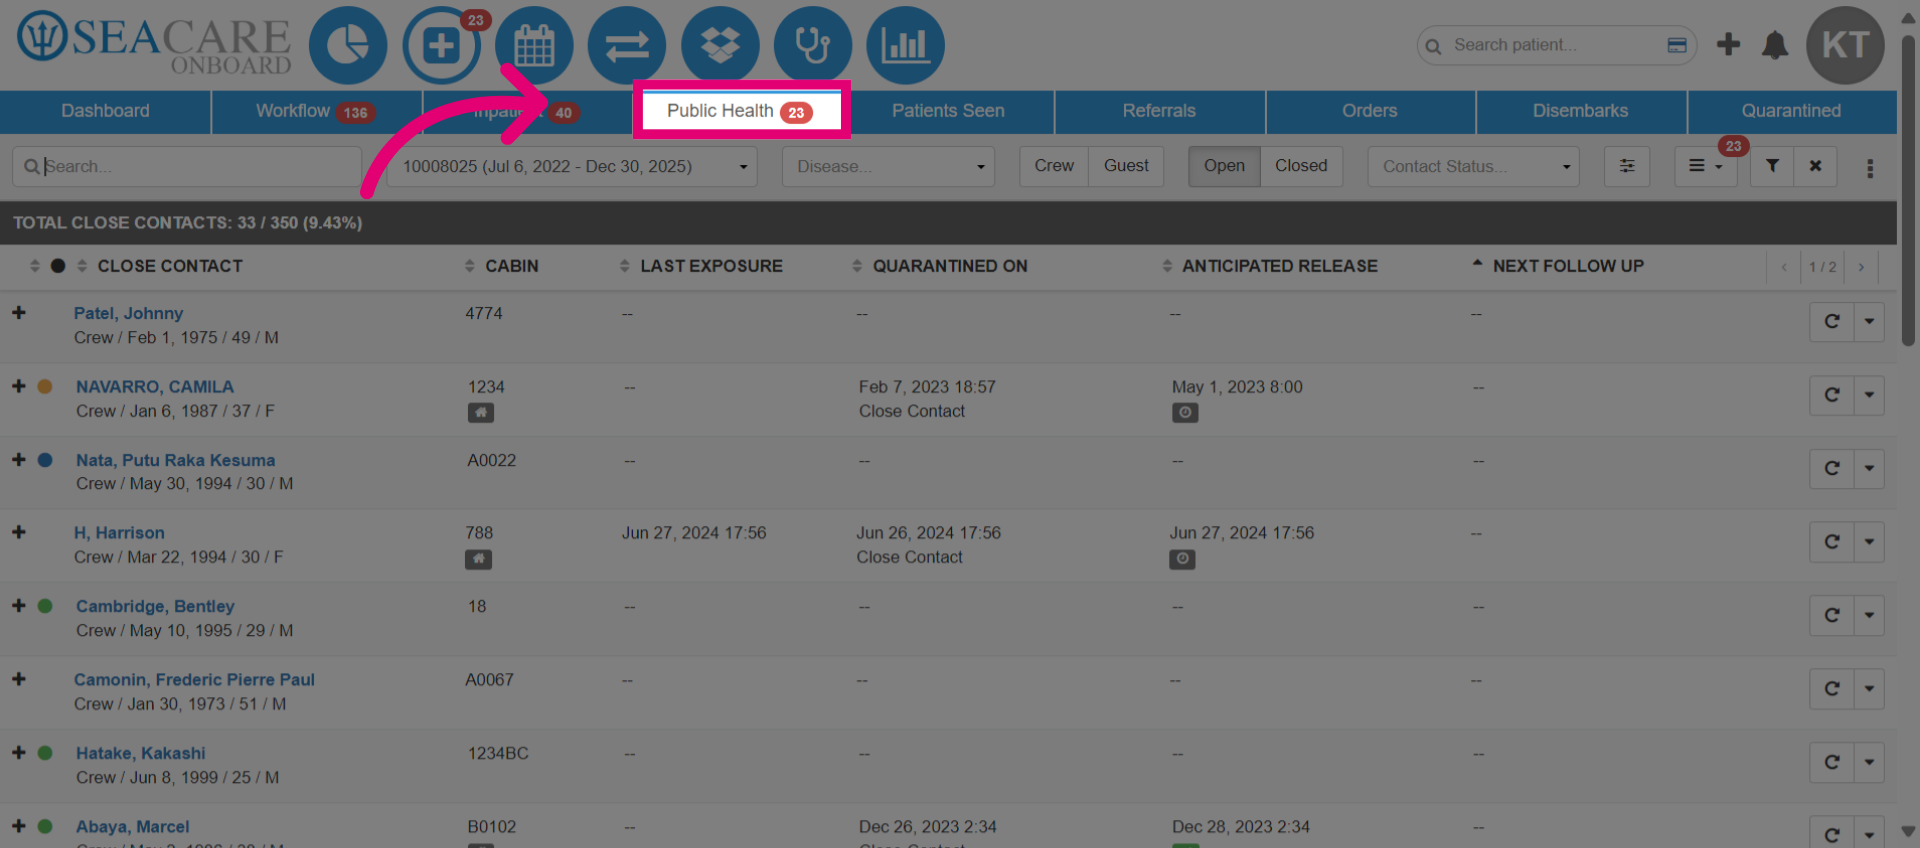Open the list menu dropdown with badge 23

pyautogui.click(x=1706, y=166)
